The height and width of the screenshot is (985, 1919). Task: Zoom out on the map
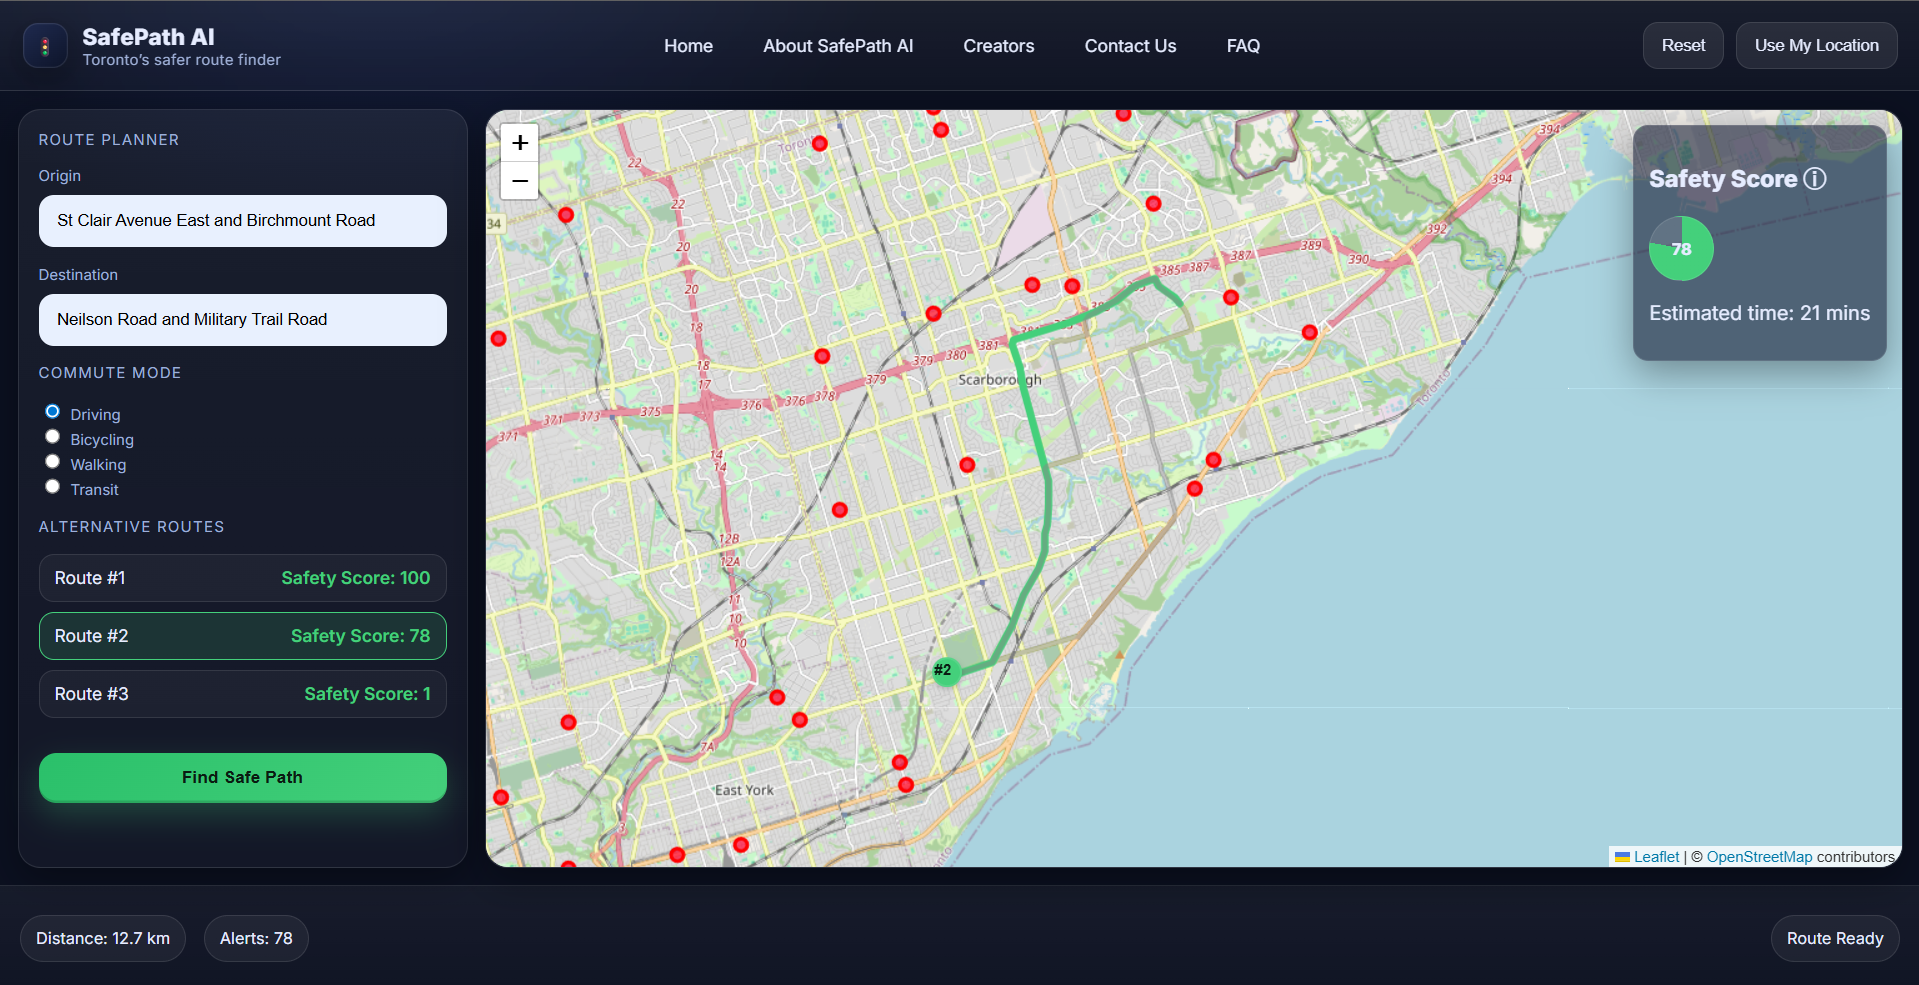pyautogui.click(x=520, y=181)
